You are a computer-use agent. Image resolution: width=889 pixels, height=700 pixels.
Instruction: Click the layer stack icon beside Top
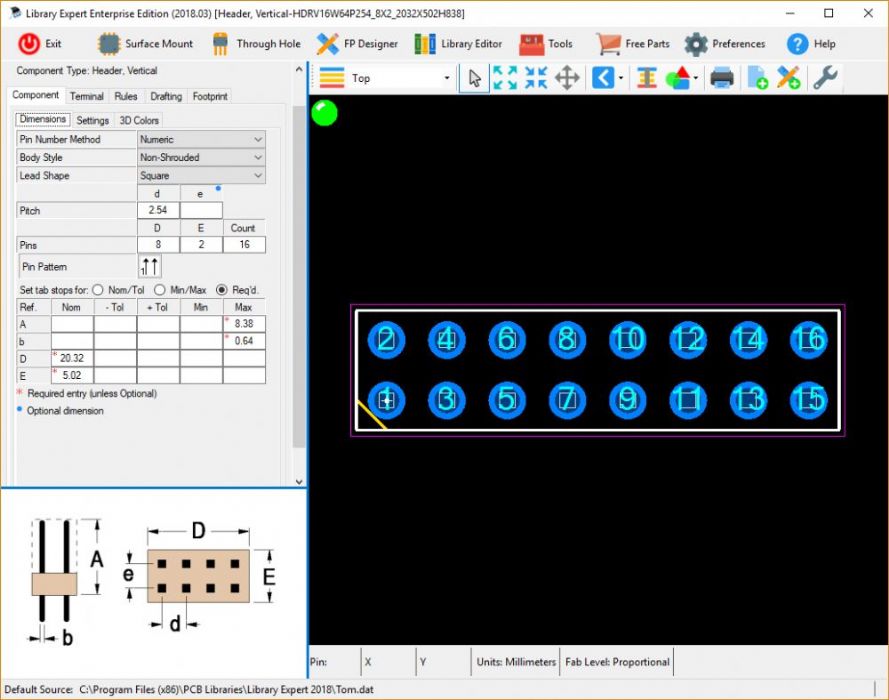point(332,78)
